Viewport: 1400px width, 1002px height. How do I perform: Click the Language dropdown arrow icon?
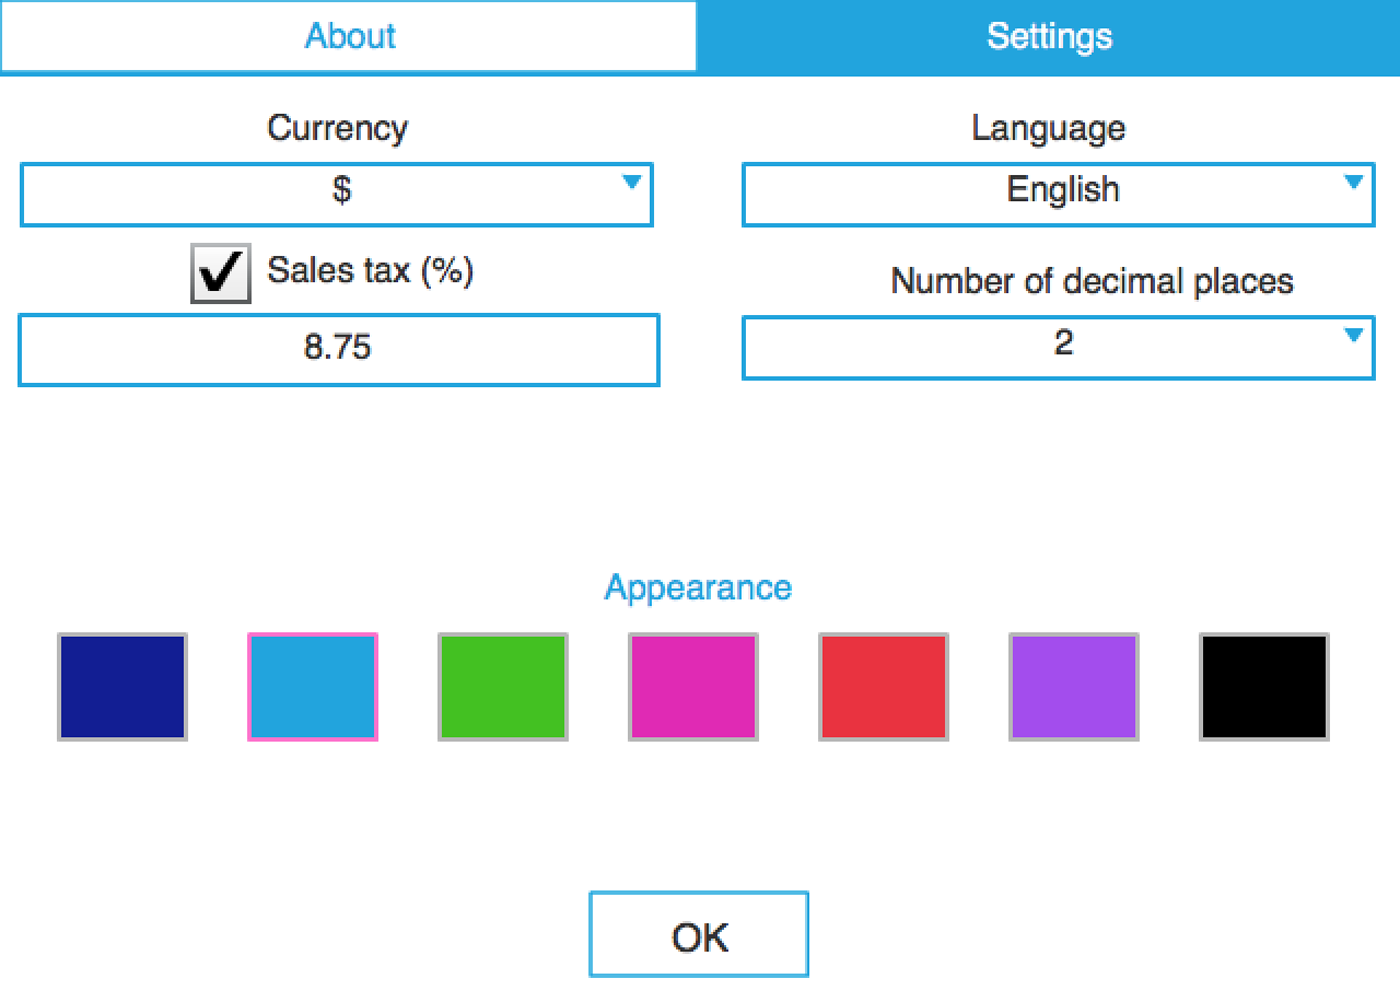click(1353, 182)
